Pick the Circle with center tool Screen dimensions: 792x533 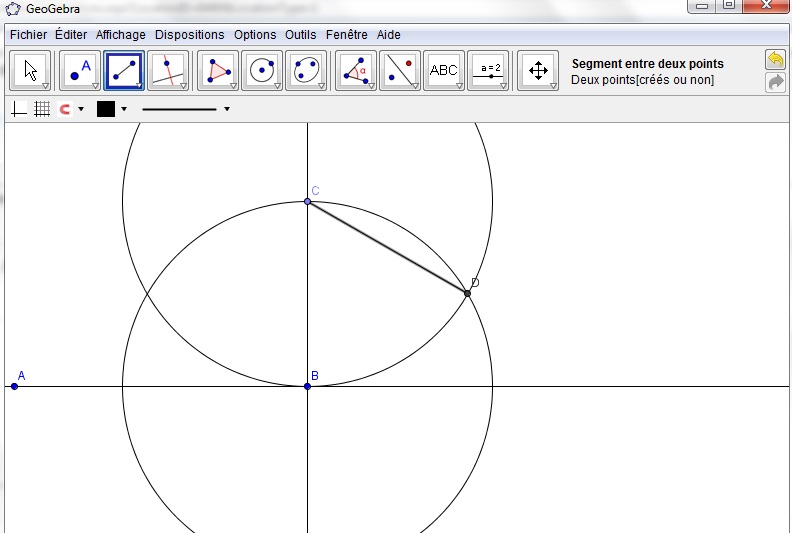(x=262, y=70)
